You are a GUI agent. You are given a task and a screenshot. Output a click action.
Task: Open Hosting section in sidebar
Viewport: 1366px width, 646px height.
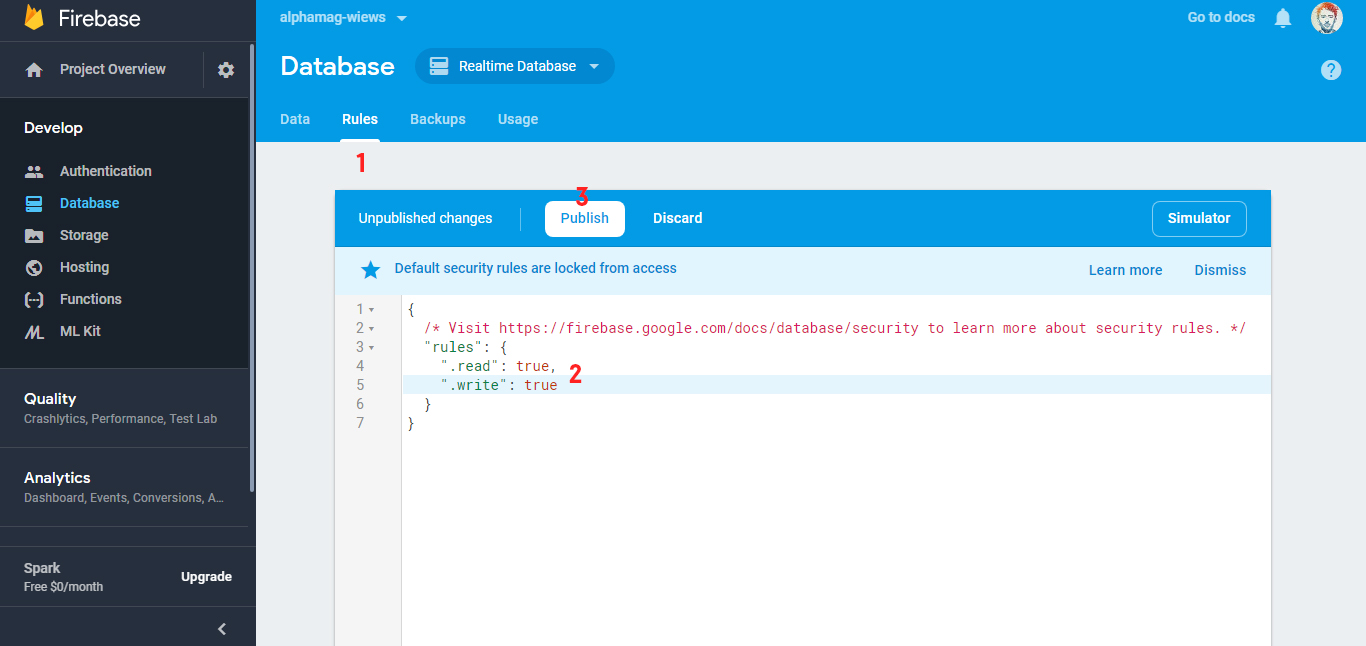click(x=85, y=267)
